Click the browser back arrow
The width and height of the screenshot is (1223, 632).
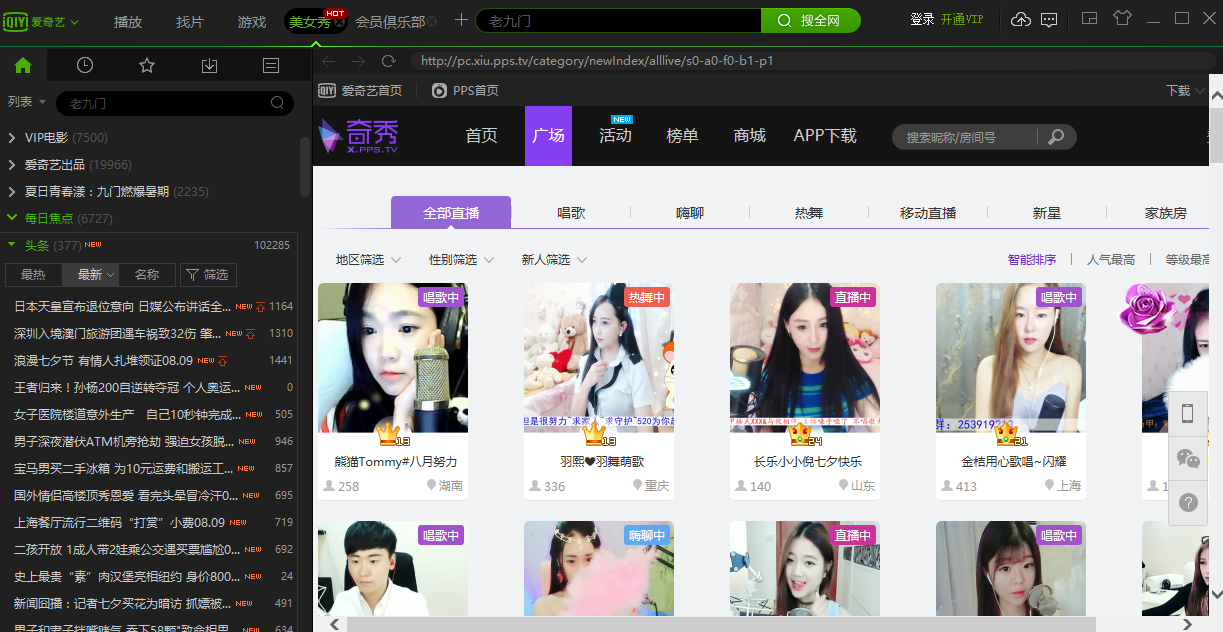329,62
